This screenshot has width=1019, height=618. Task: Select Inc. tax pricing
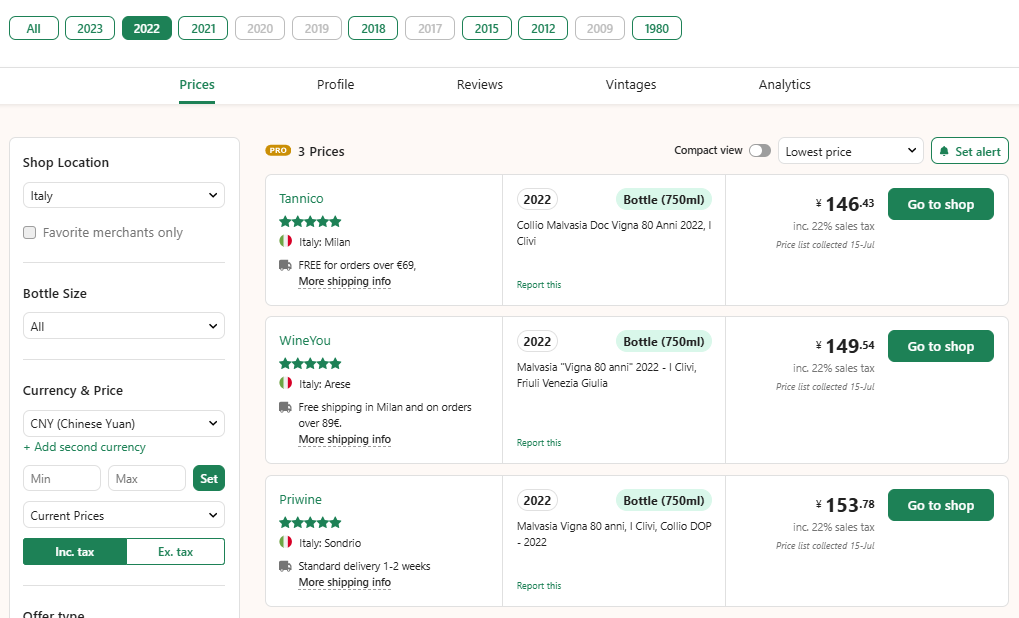coord(75,552)
